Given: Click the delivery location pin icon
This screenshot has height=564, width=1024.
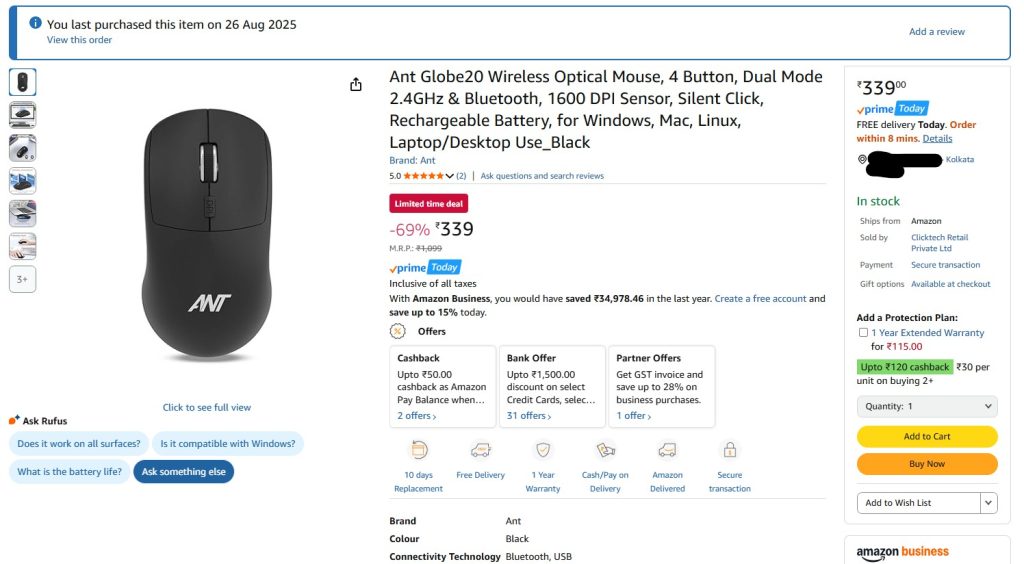Looking at the screenshot, I should [x=862, y=159].
